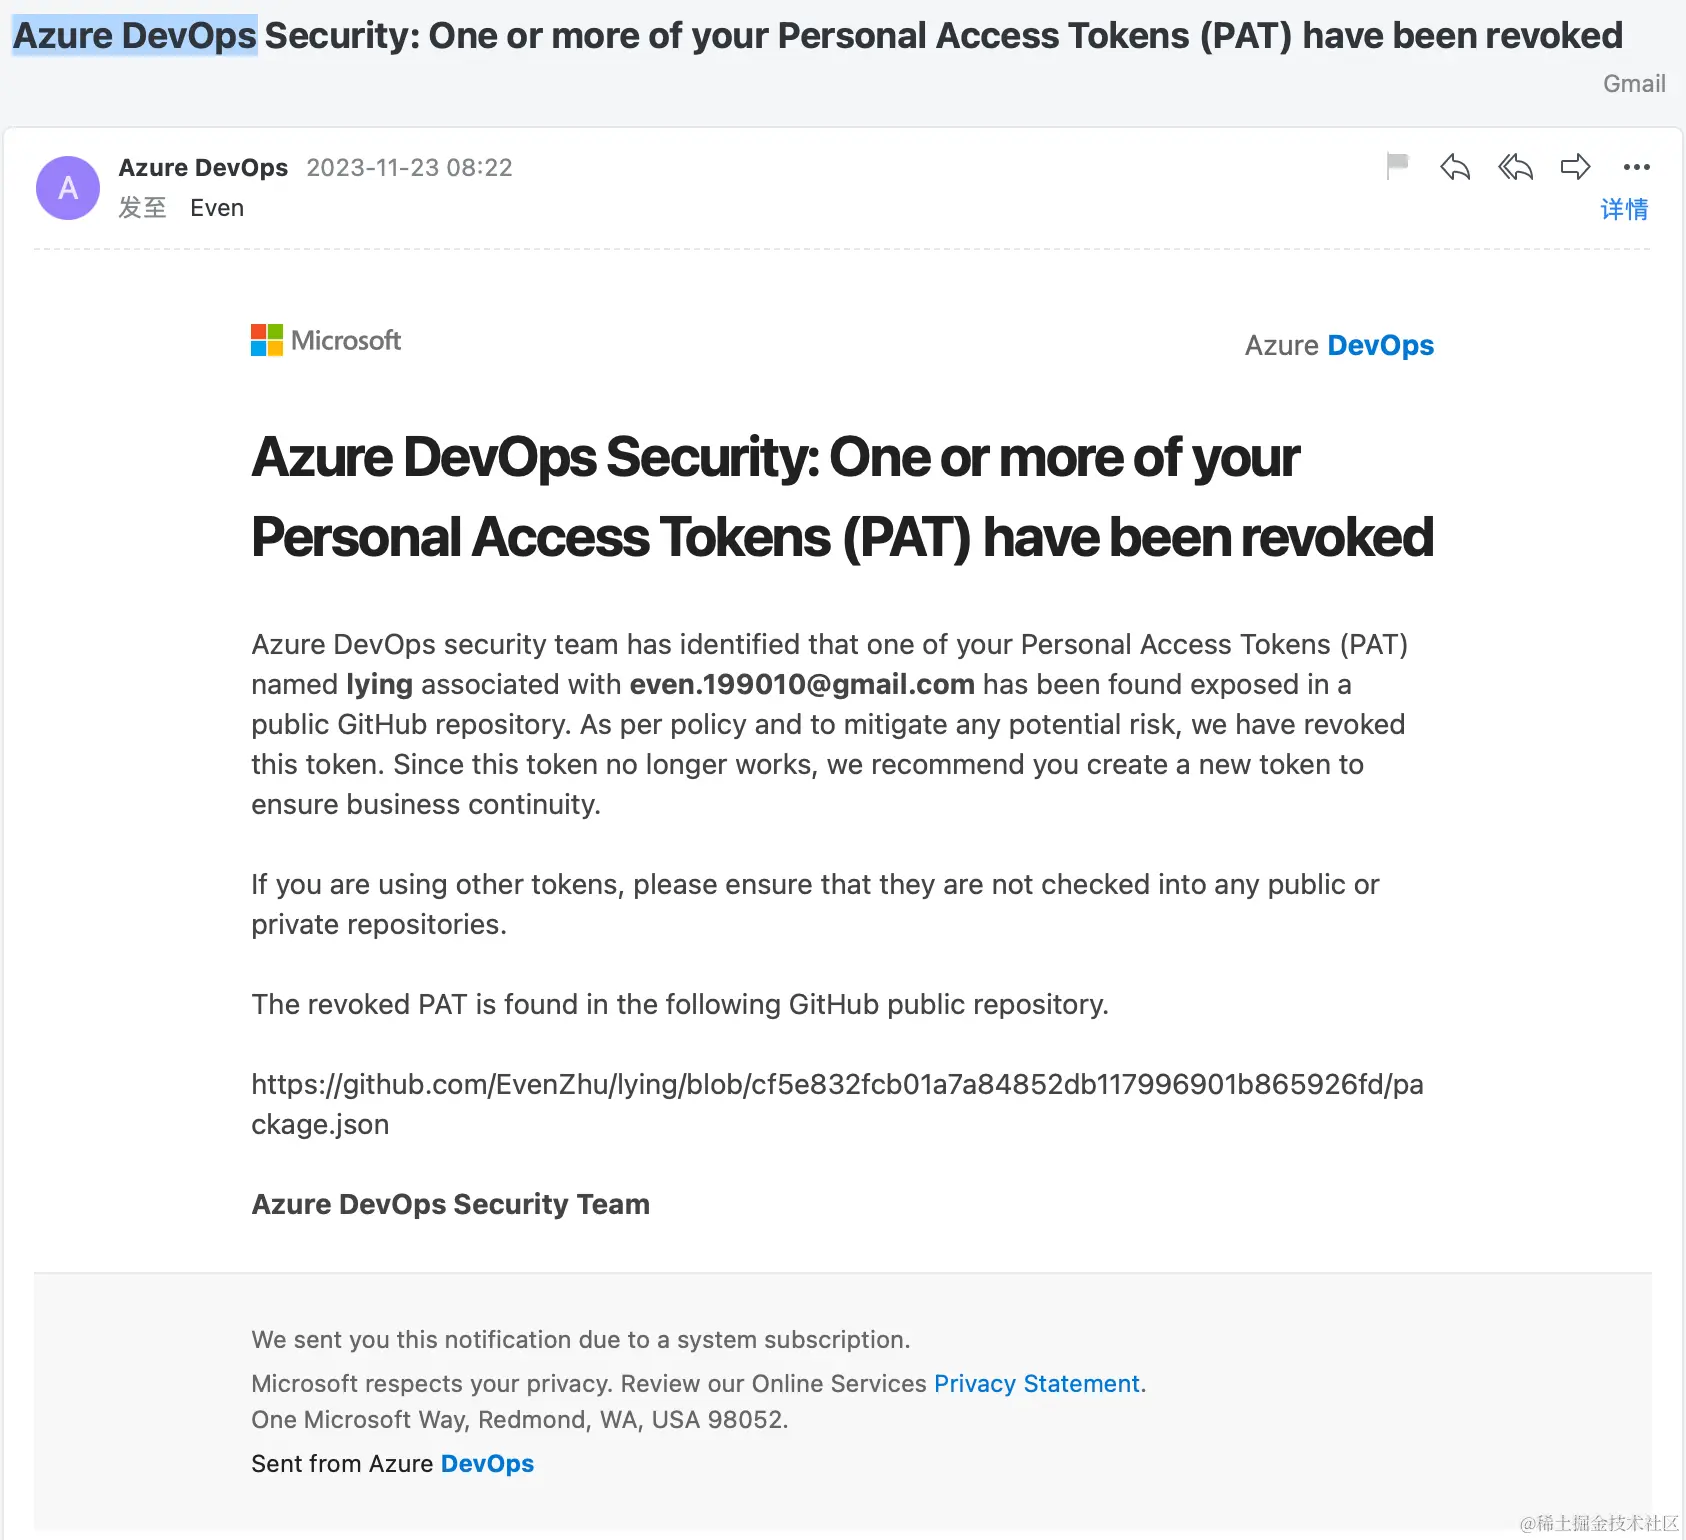Viewport: 1686px width, 1540px height.
Task: Click the DevOps link in the footer
Action: coord(487,1463)
